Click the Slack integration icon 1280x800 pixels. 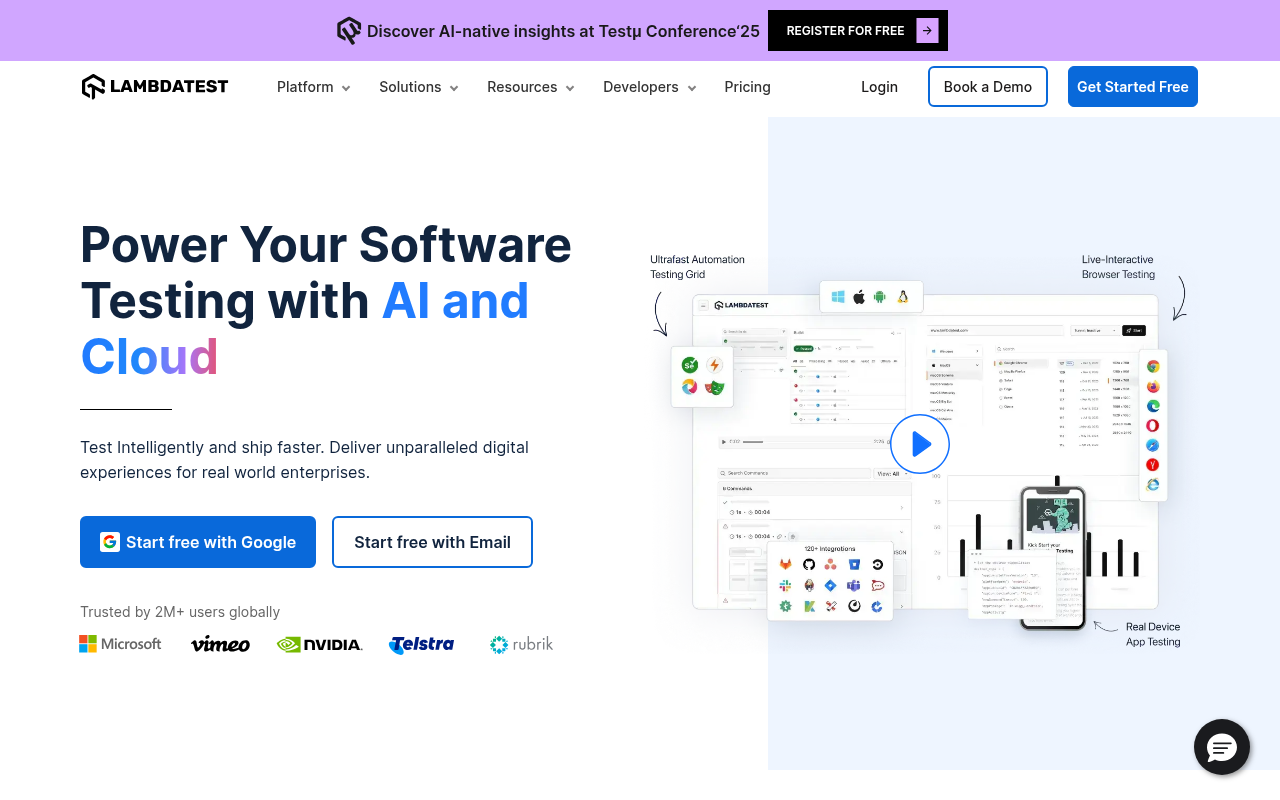coord(786,585)
